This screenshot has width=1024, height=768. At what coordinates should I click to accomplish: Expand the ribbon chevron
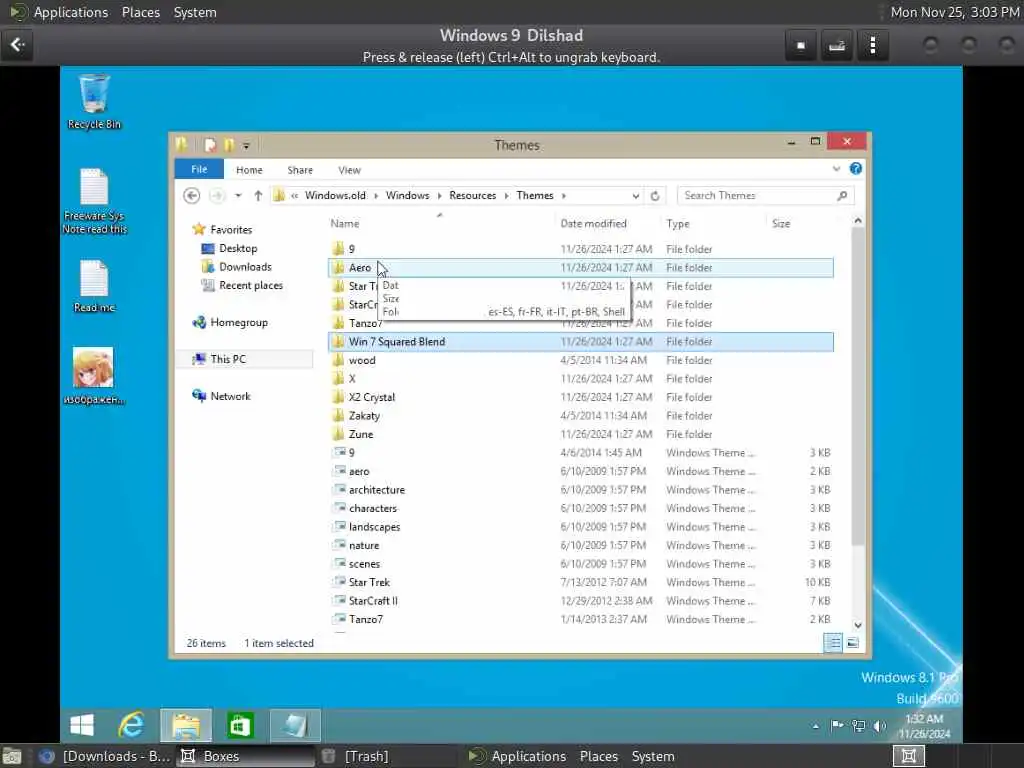click(836, 169)
